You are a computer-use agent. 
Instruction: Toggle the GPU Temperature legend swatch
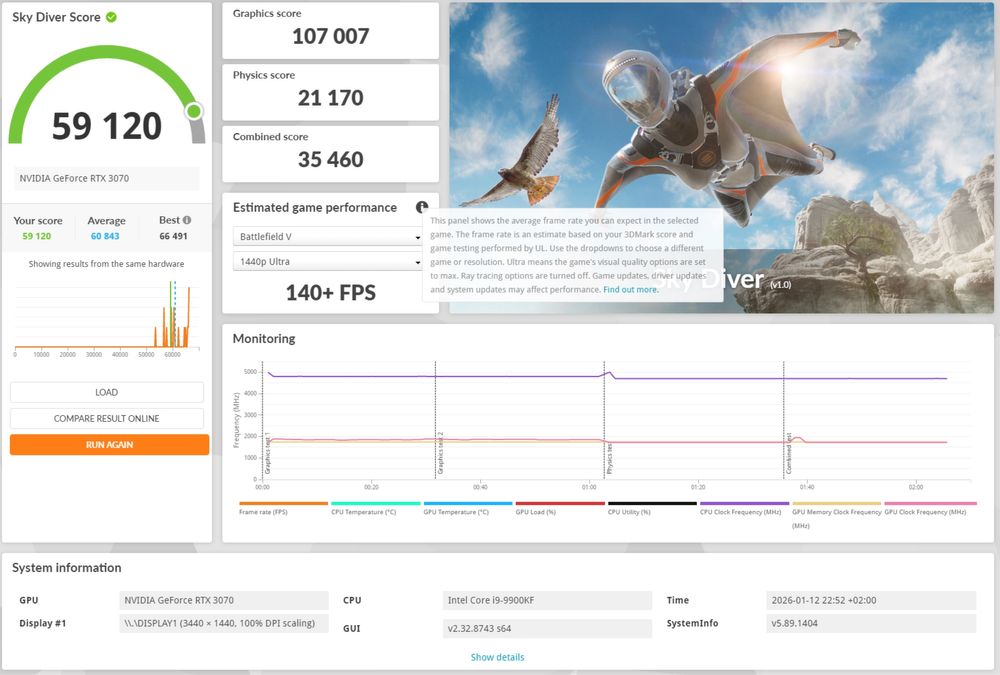[x=468, y=503]
